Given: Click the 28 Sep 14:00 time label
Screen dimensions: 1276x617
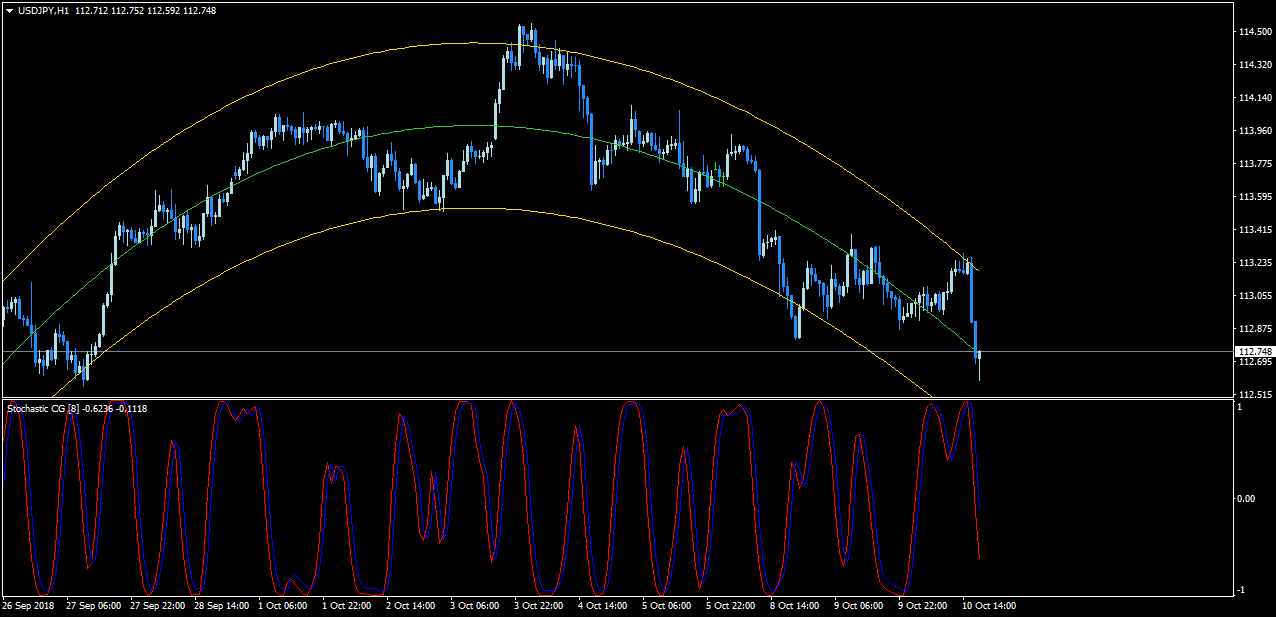Looking at the screenshot, I should pyautogui.click(x=221, y=606).
